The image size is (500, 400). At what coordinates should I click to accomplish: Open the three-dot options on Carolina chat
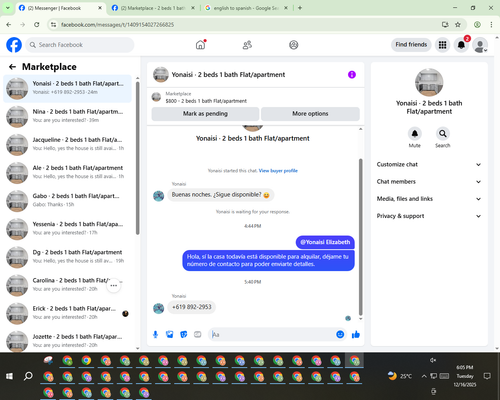pos(114,286)
